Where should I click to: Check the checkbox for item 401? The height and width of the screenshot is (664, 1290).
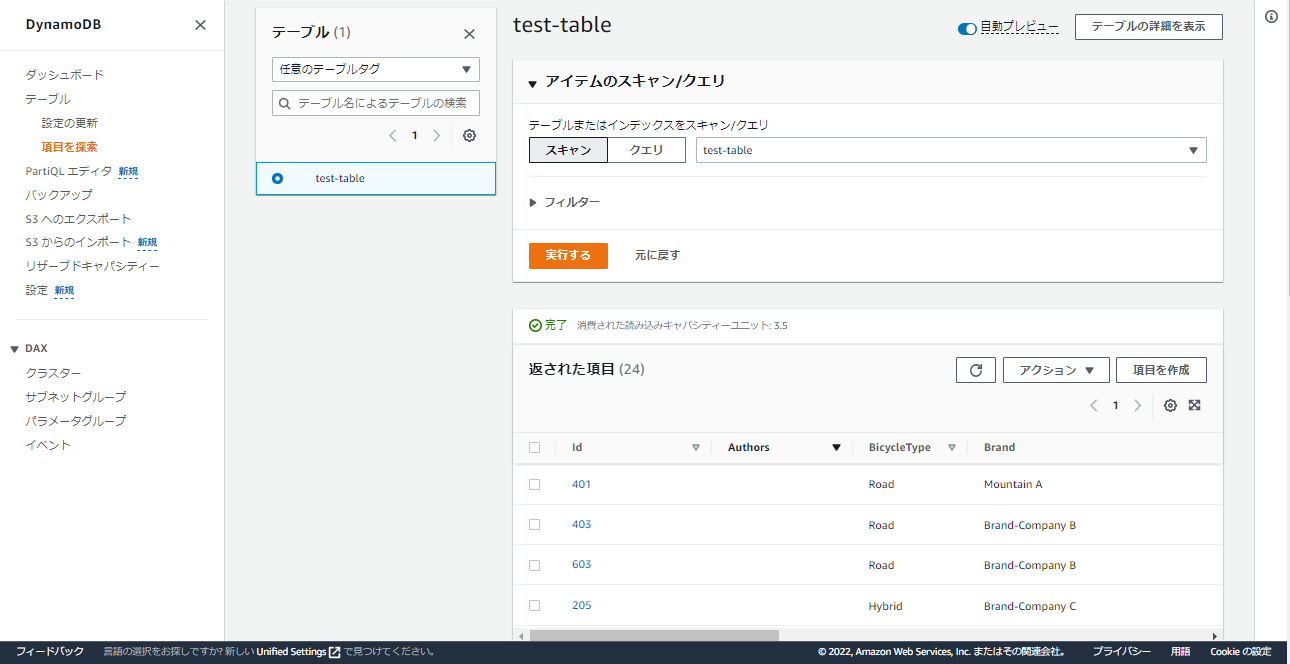point(534,484)
